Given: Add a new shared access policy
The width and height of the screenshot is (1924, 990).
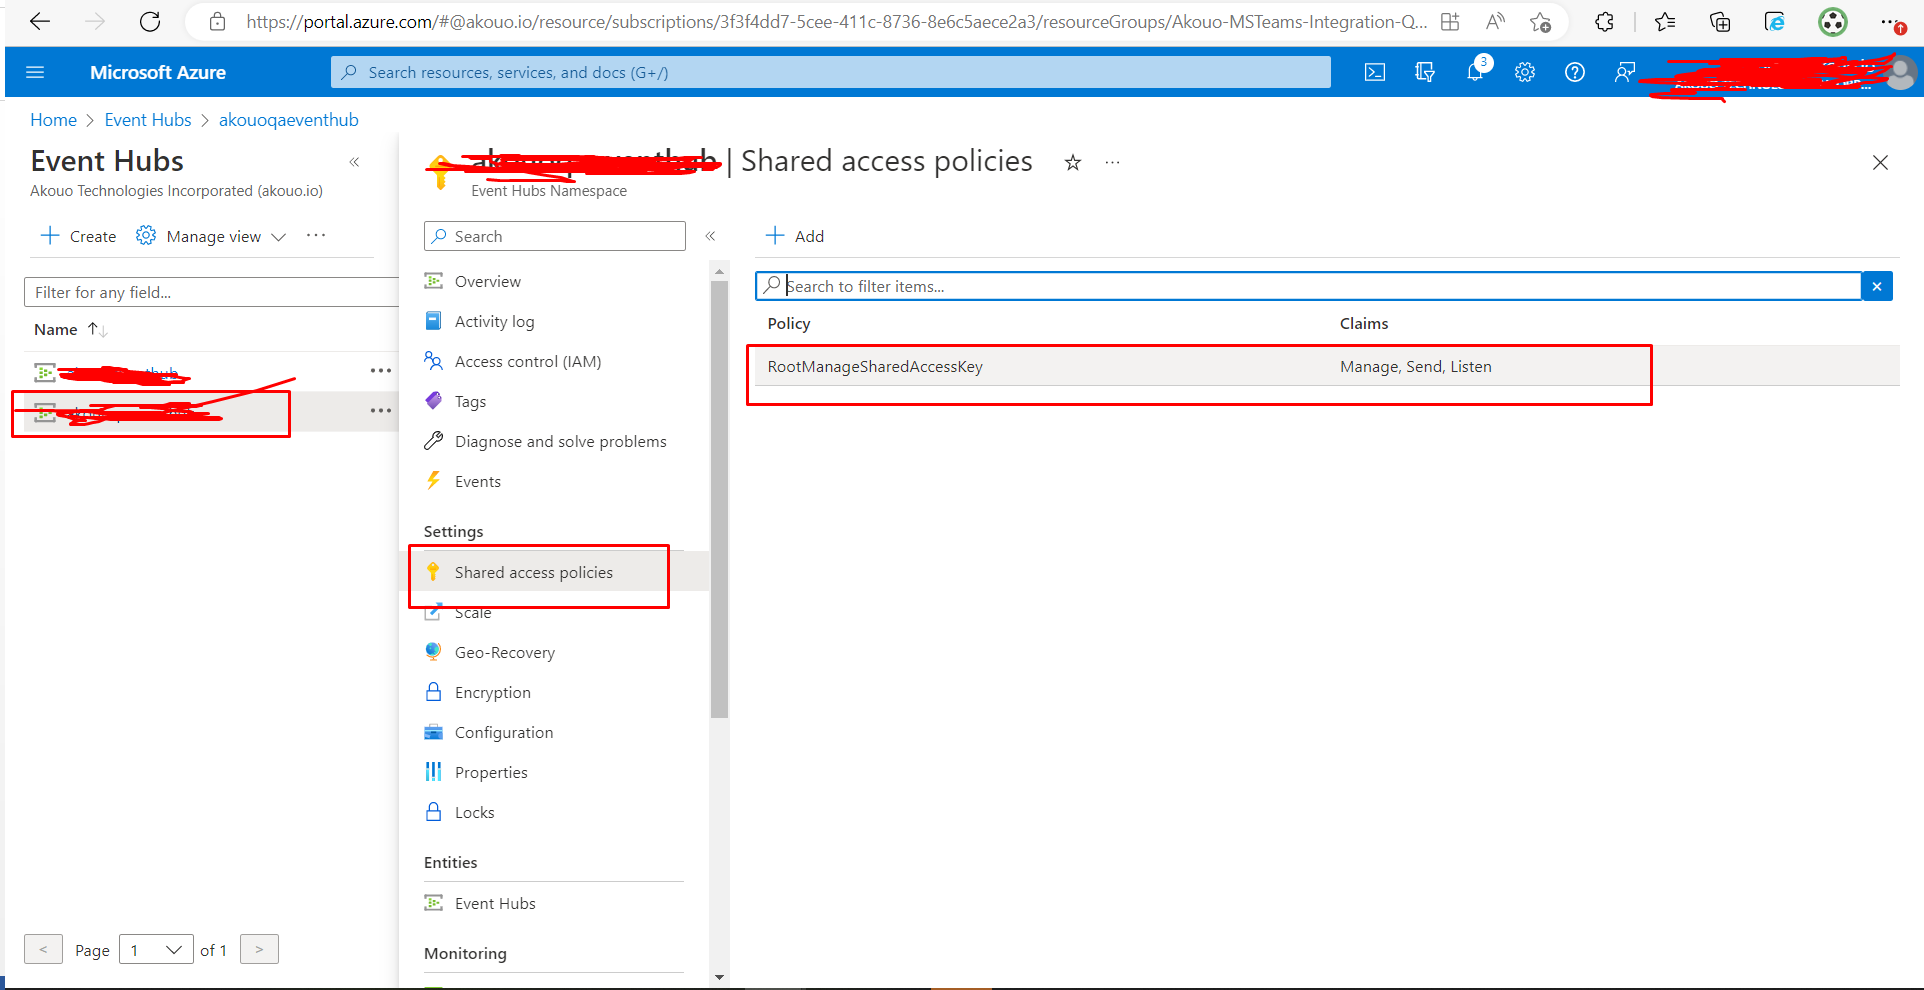Looking at the screenshot, I should pyautogui.click(x=794, y=235).
